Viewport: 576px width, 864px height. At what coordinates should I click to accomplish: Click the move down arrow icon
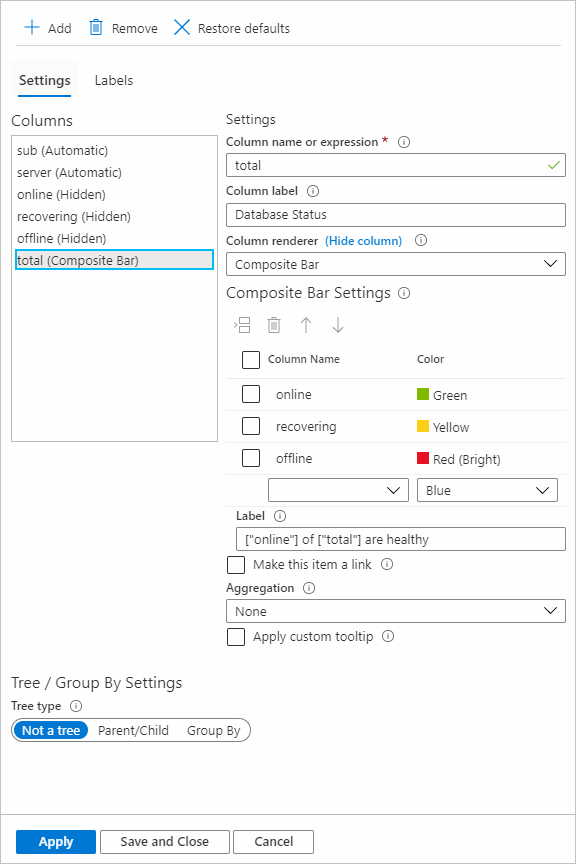pyautogui.click(x=338, y=325)
